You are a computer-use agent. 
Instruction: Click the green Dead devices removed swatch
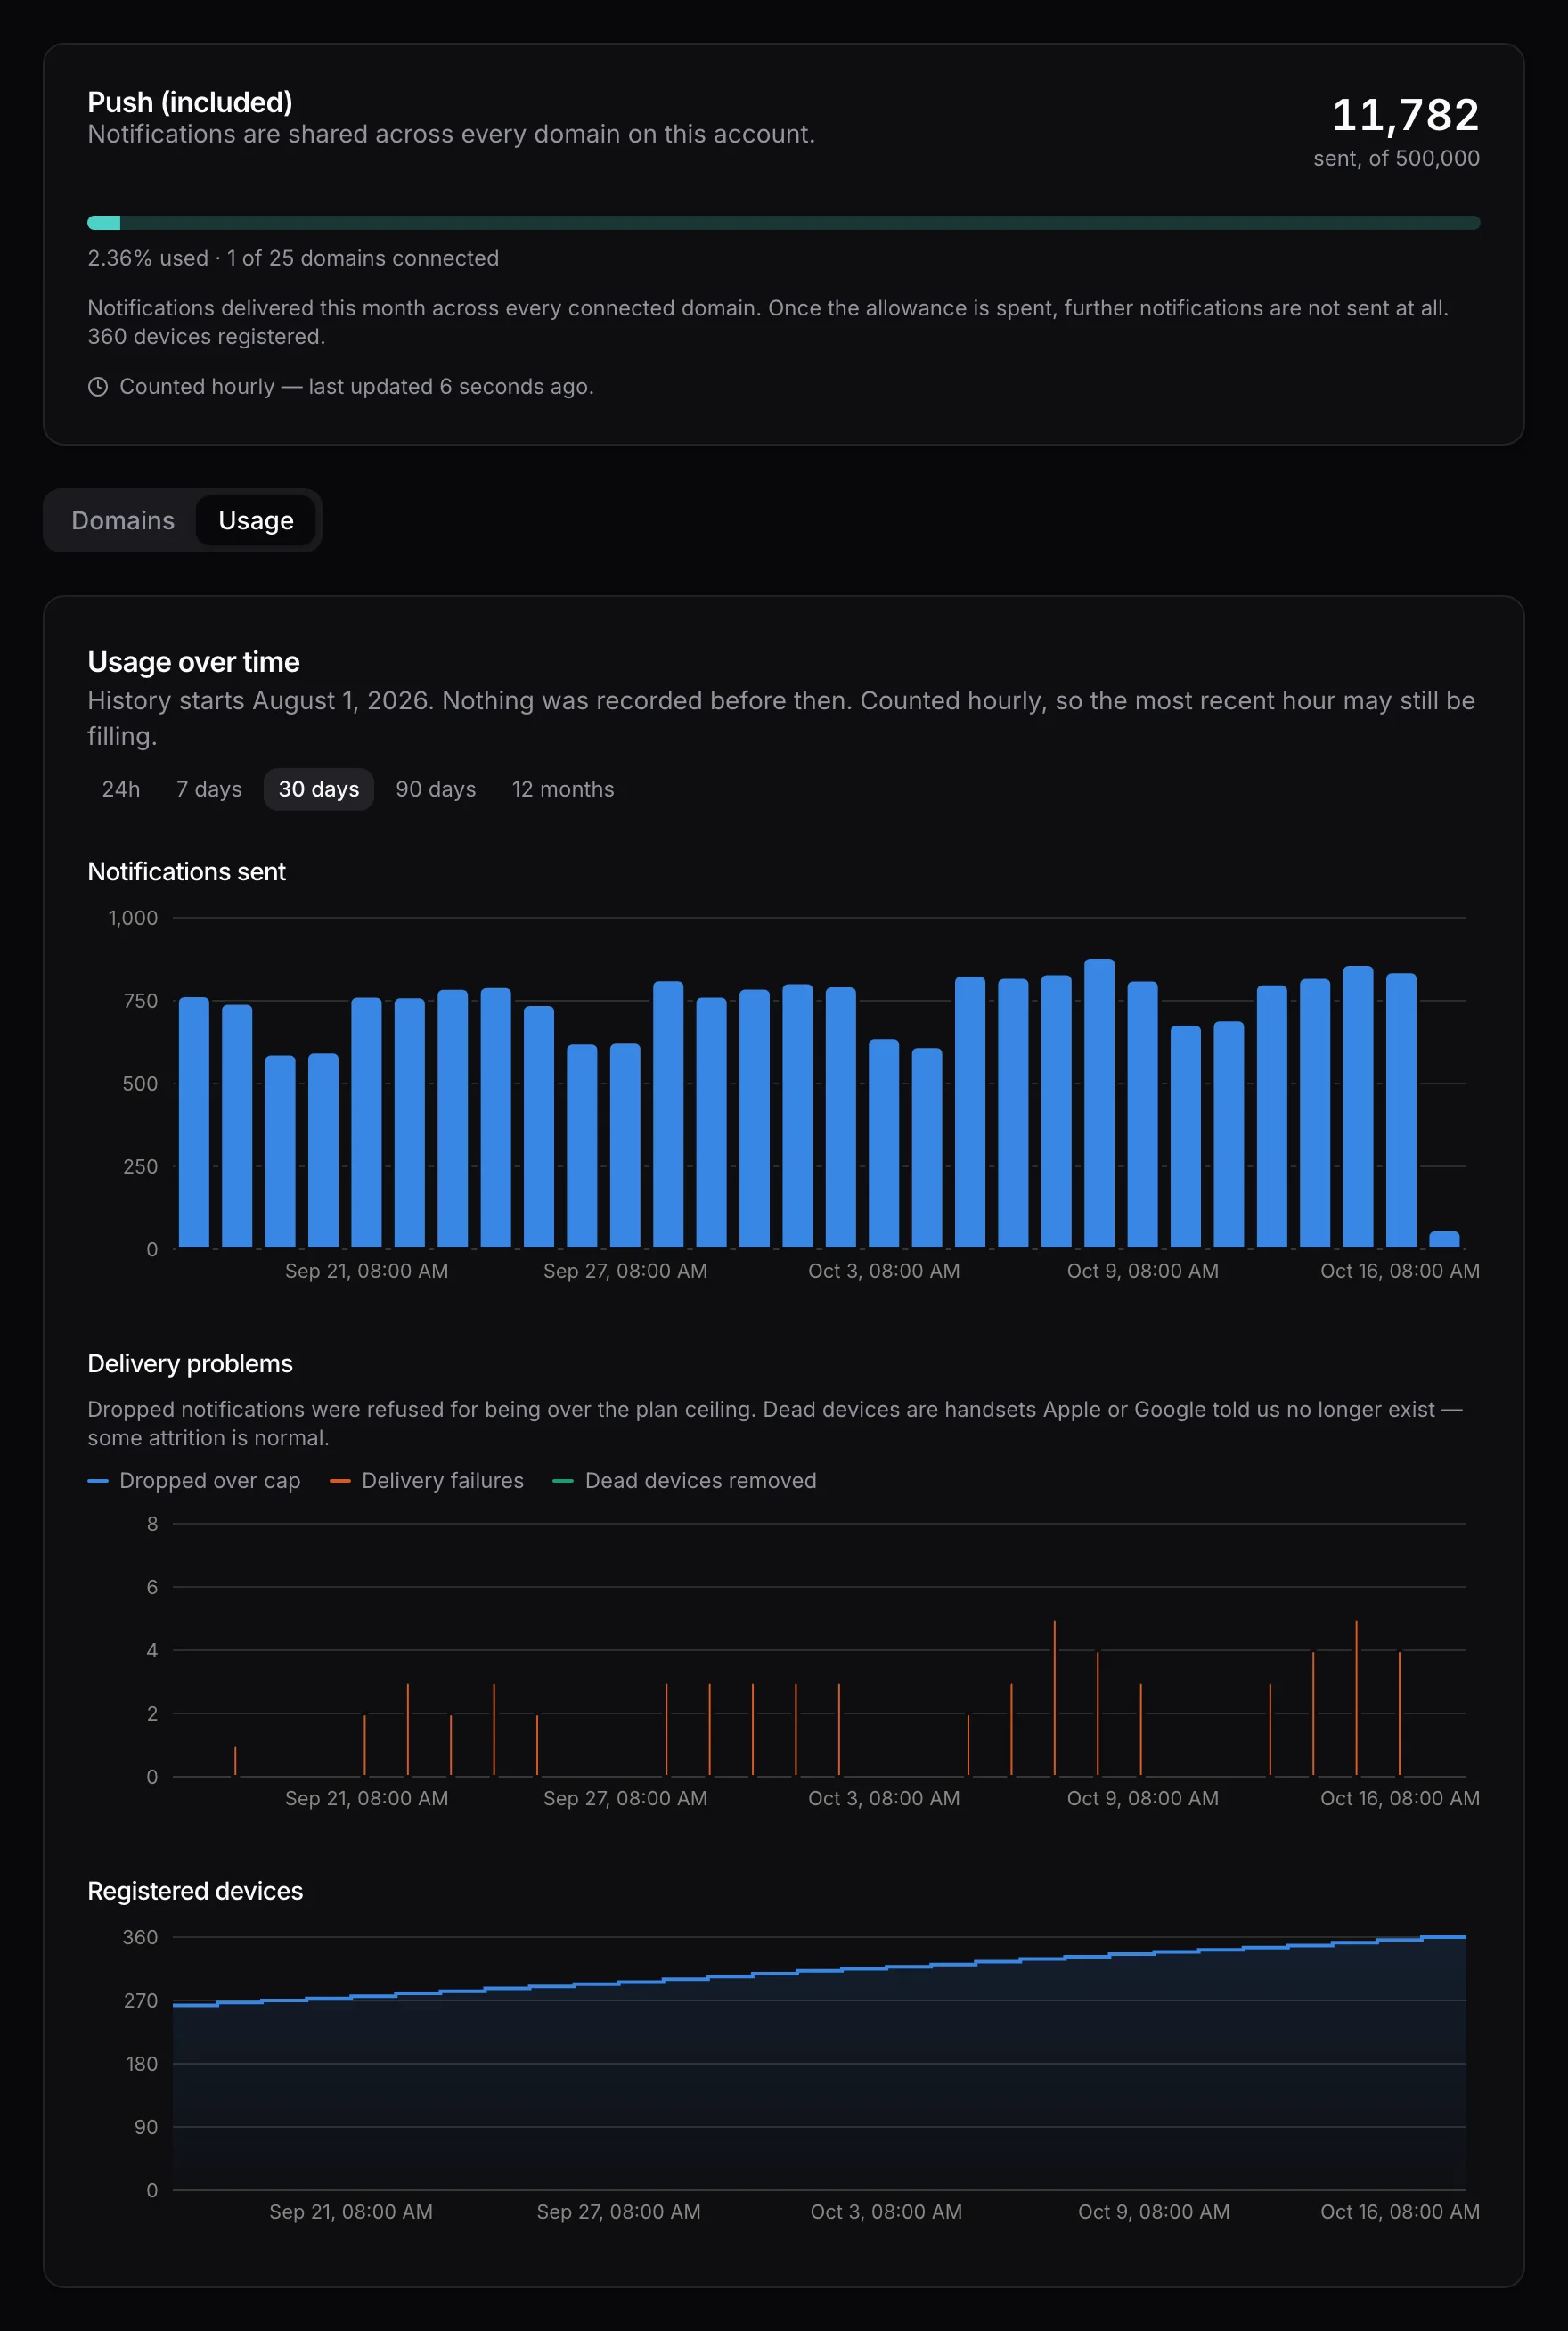coord(563,1481)
